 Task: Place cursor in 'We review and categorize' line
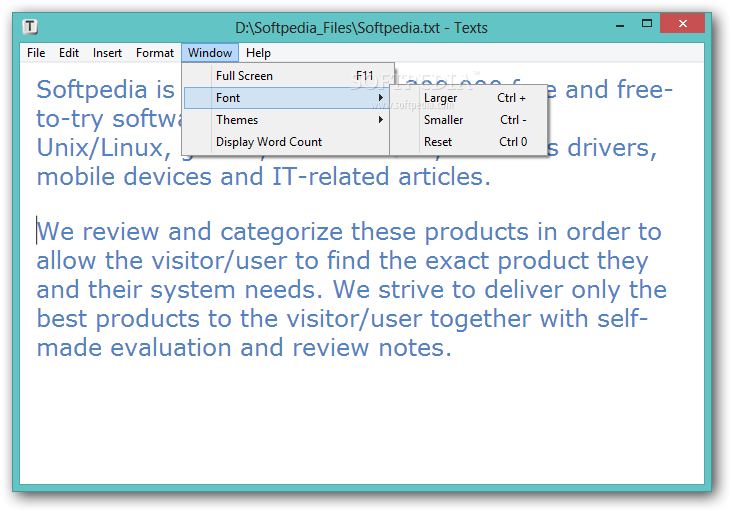pyautogui.click(x=349, y=232)
